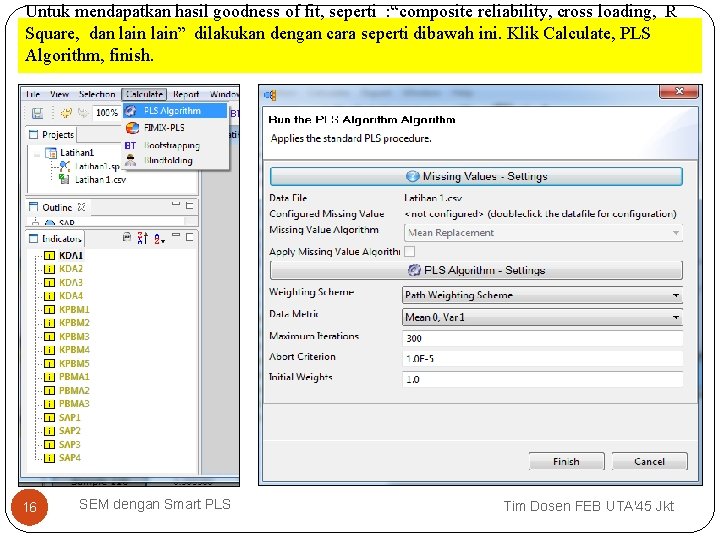This screenshot has width=720, height=540.
Task: Close the Outline tab with its X
Action: tap(81, 207)
